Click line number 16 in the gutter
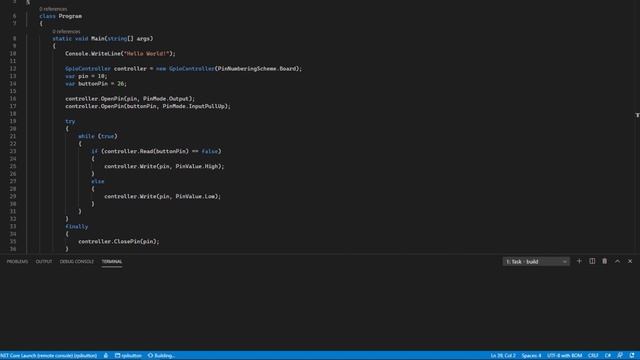 tap(13, 99)
